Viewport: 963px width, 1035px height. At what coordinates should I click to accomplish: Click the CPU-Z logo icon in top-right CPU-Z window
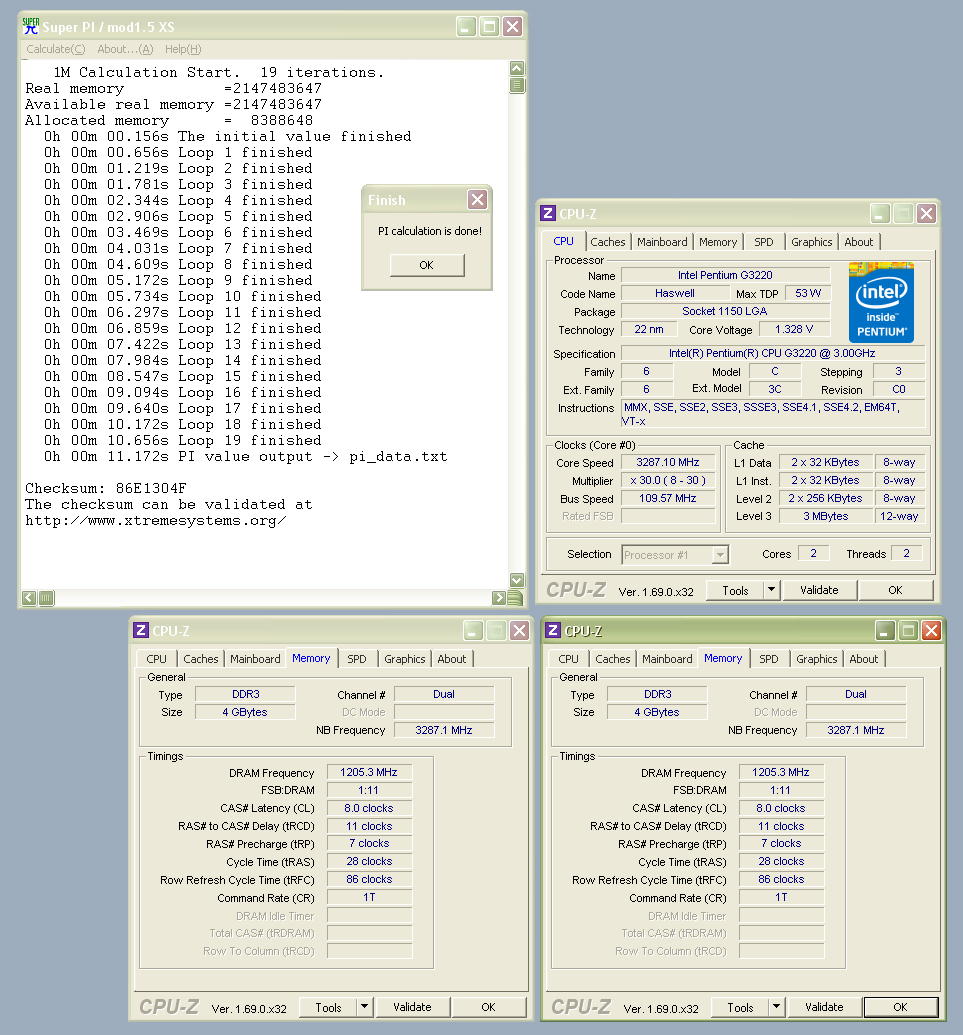pos(547,213)
